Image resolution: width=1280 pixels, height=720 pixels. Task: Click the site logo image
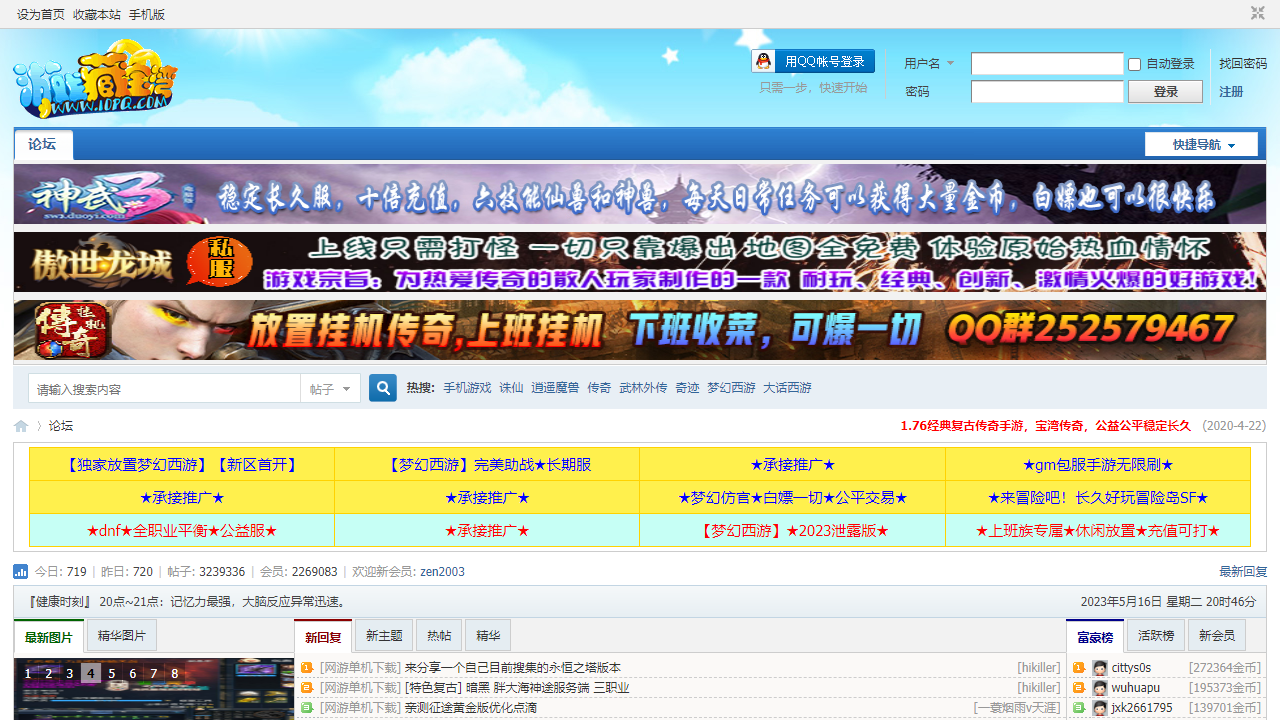[x=94, y=79]
